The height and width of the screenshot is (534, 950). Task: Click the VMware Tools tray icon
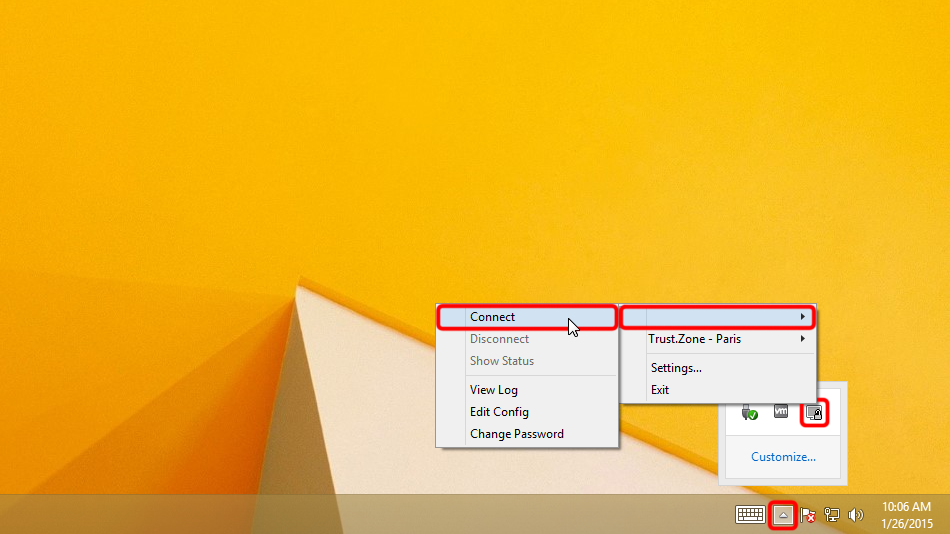click(x=781, y=412)
